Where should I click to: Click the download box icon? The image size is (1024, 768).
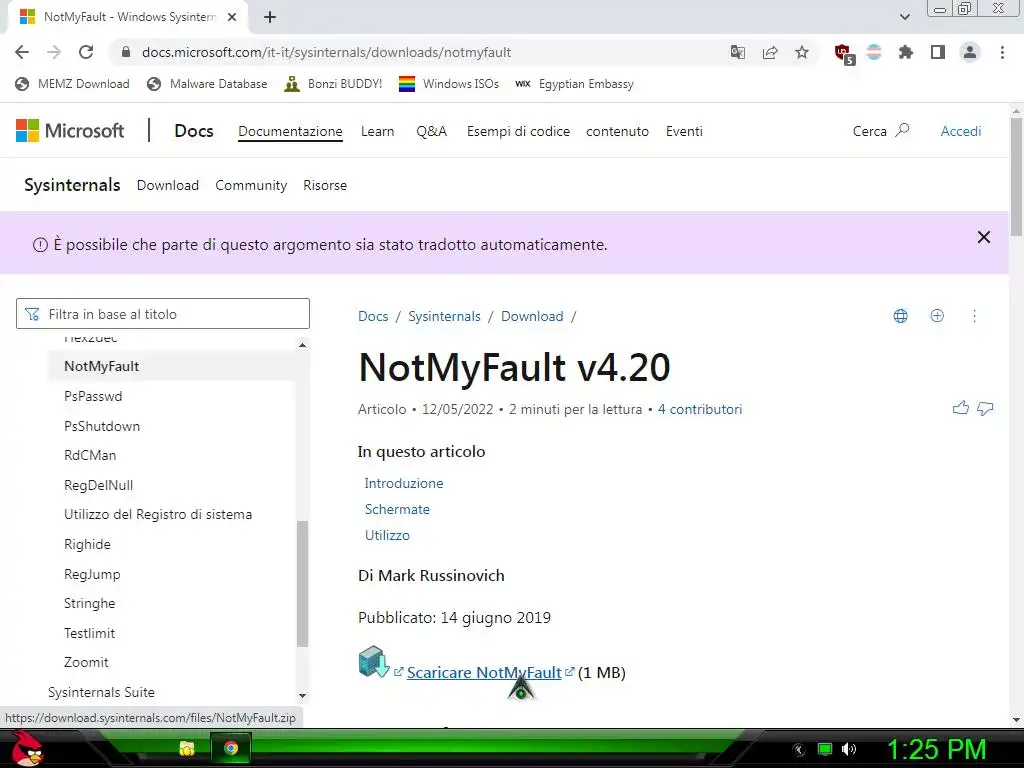click(374, 662)
